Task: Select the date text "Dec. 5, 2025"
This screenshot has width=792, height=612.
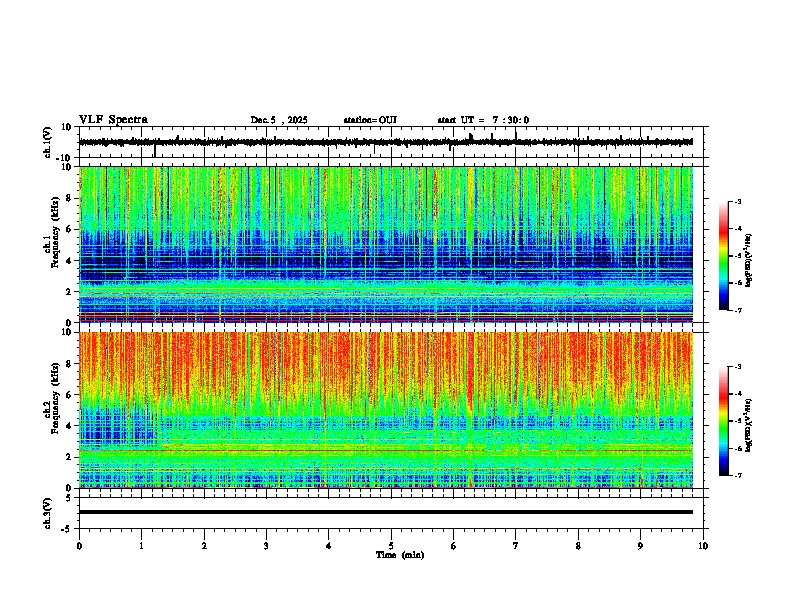Action: point(279,120)
